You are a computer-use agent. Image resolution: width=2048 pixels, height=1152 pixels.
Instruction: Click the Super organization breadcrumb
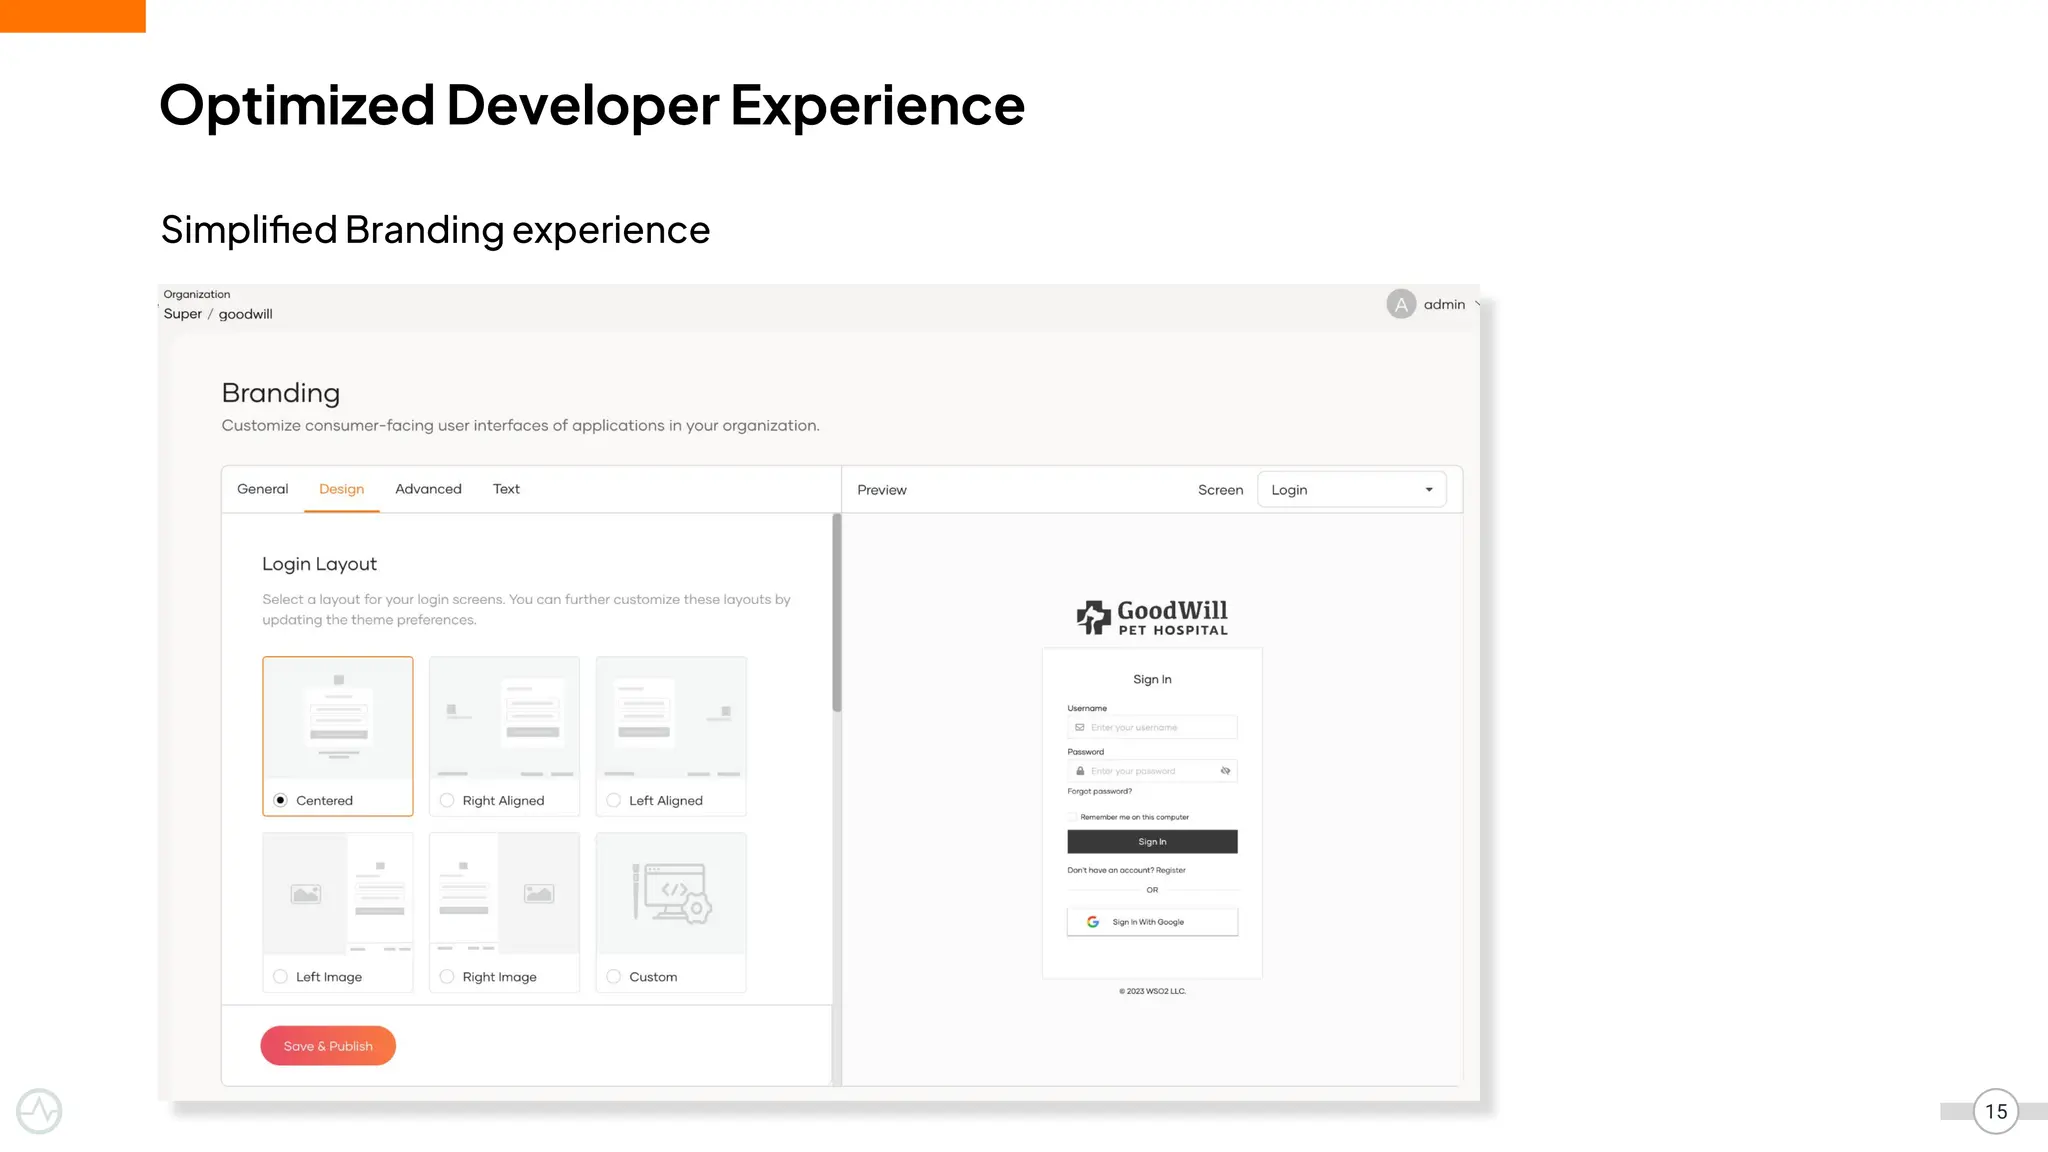point(183,314)
